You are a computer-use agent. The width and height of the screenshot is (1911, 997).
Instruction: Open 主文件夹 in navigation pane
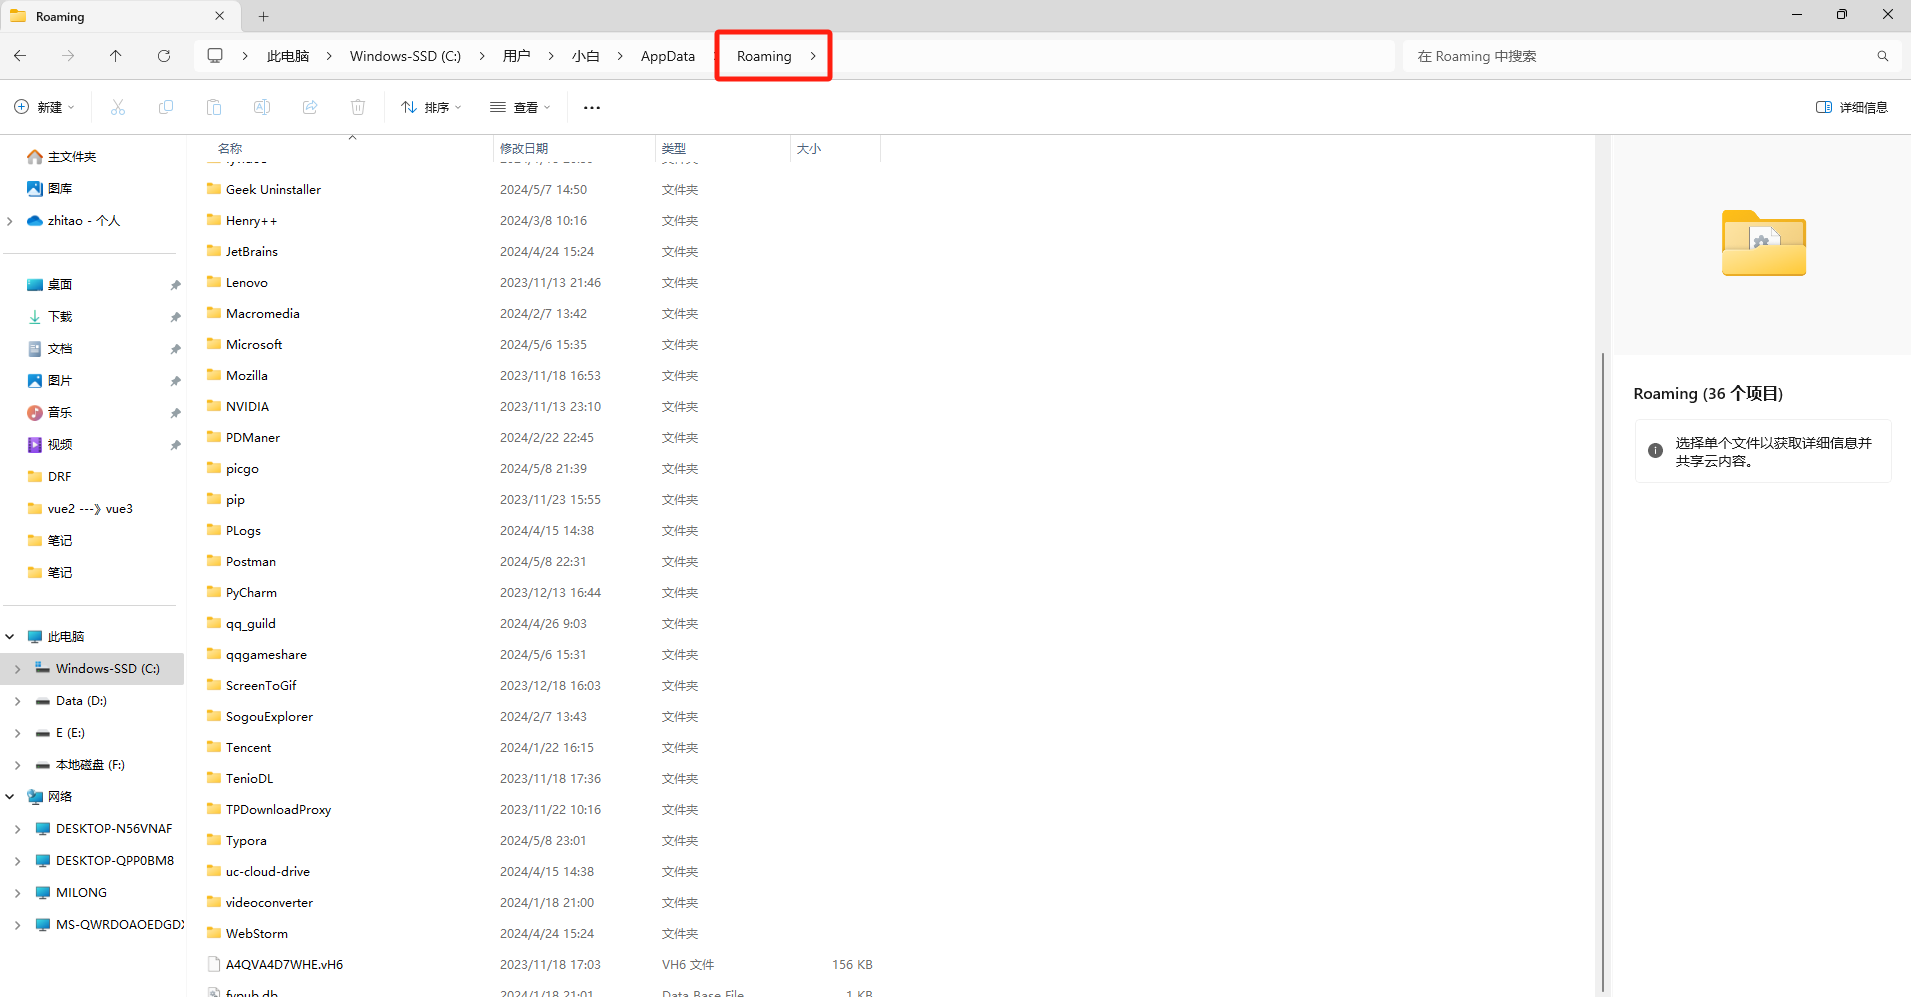point(72,157)
